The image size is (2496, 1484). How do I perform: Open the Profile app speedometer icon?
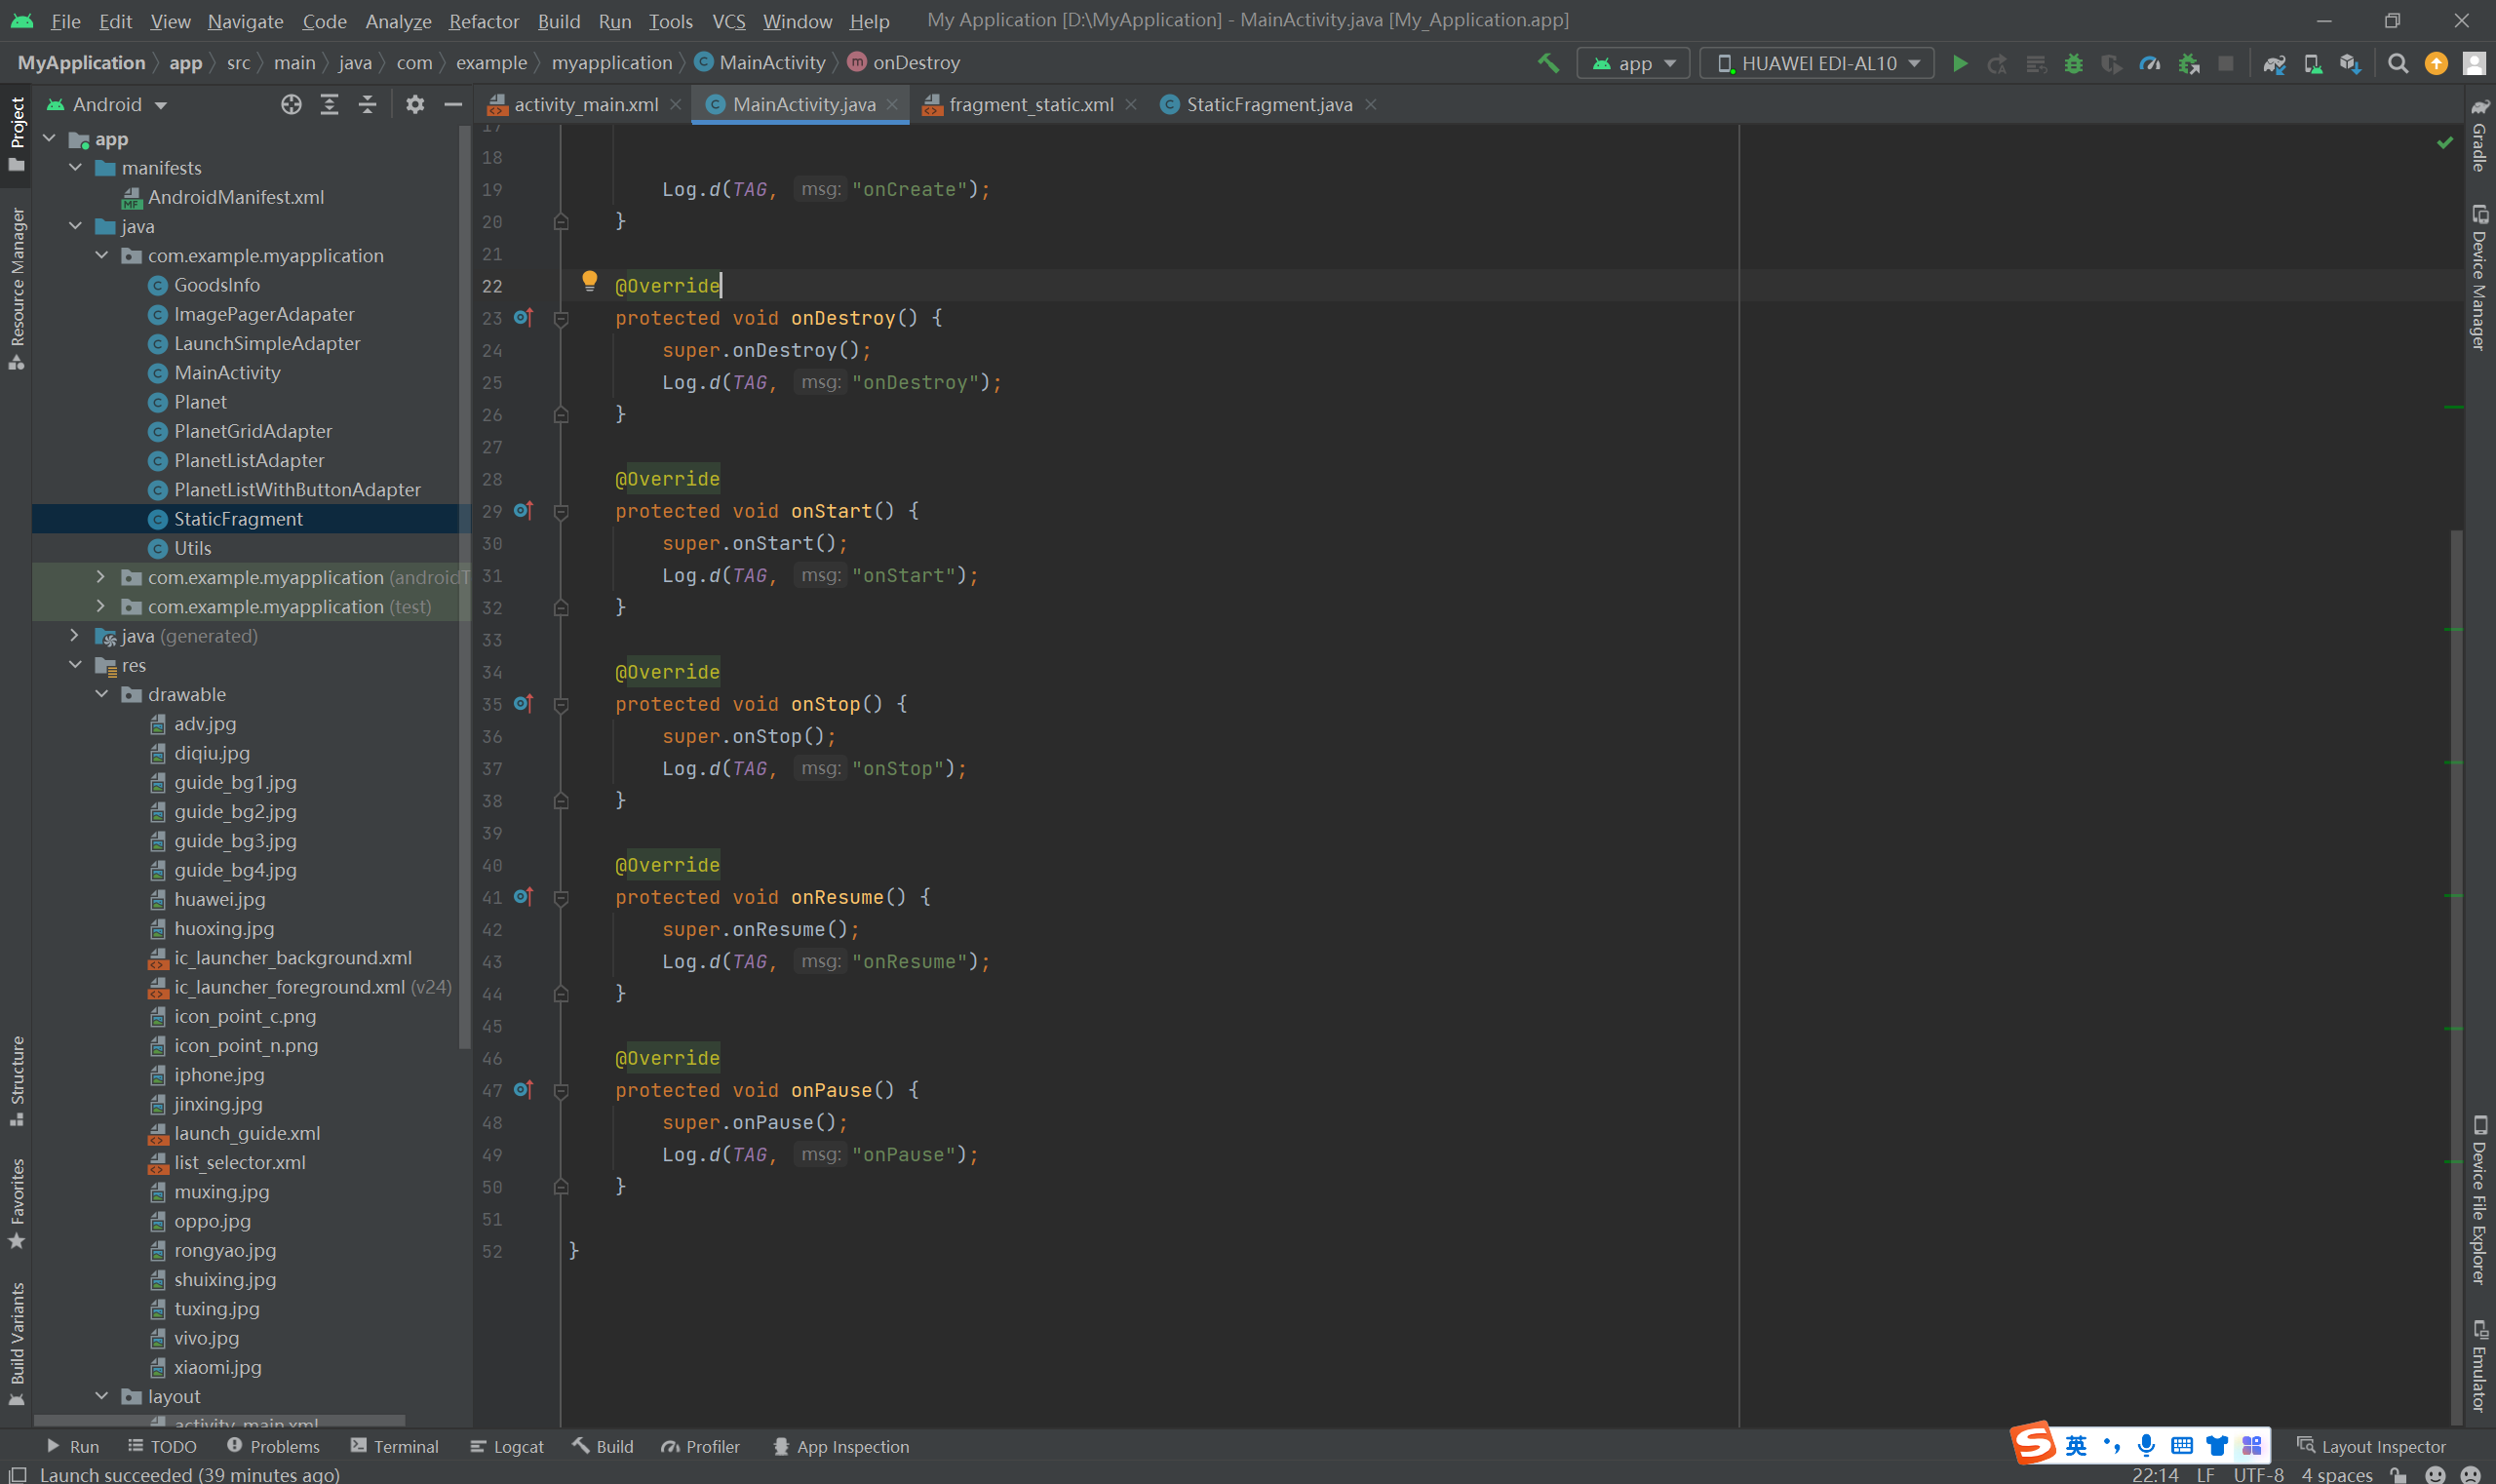click(x=2149, y=63)
